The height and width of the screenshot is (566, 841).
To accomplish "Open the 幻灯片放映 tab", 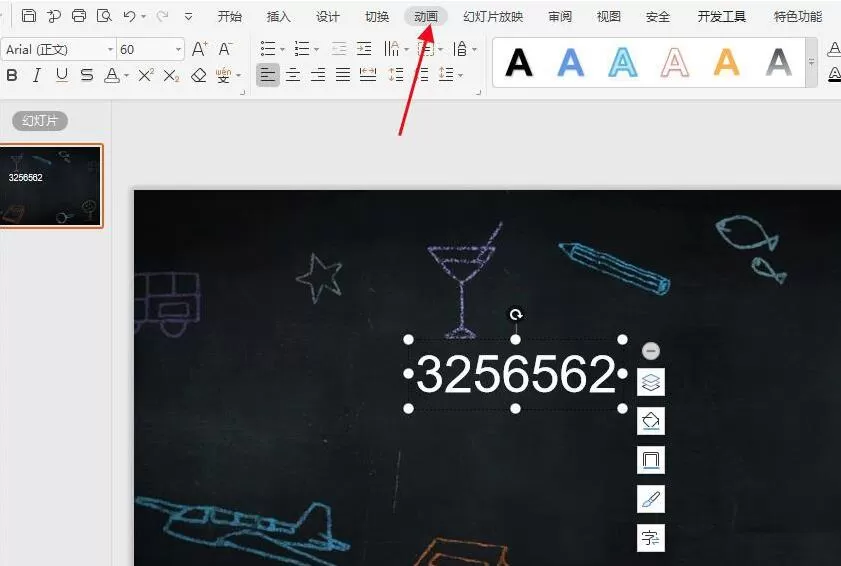I will [x=493, y=17].
